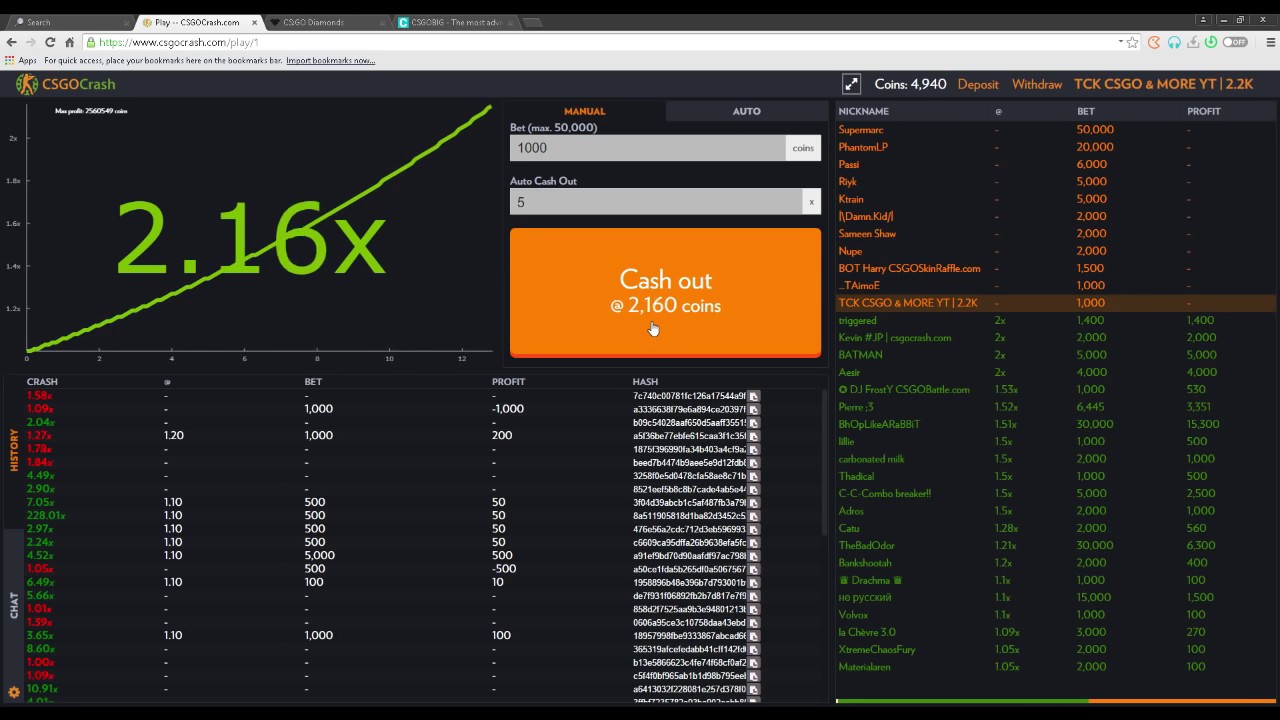Toggle fullscreen with the expand arrows icon
The image size is (1280, 720).
click(x=851, y=84)
